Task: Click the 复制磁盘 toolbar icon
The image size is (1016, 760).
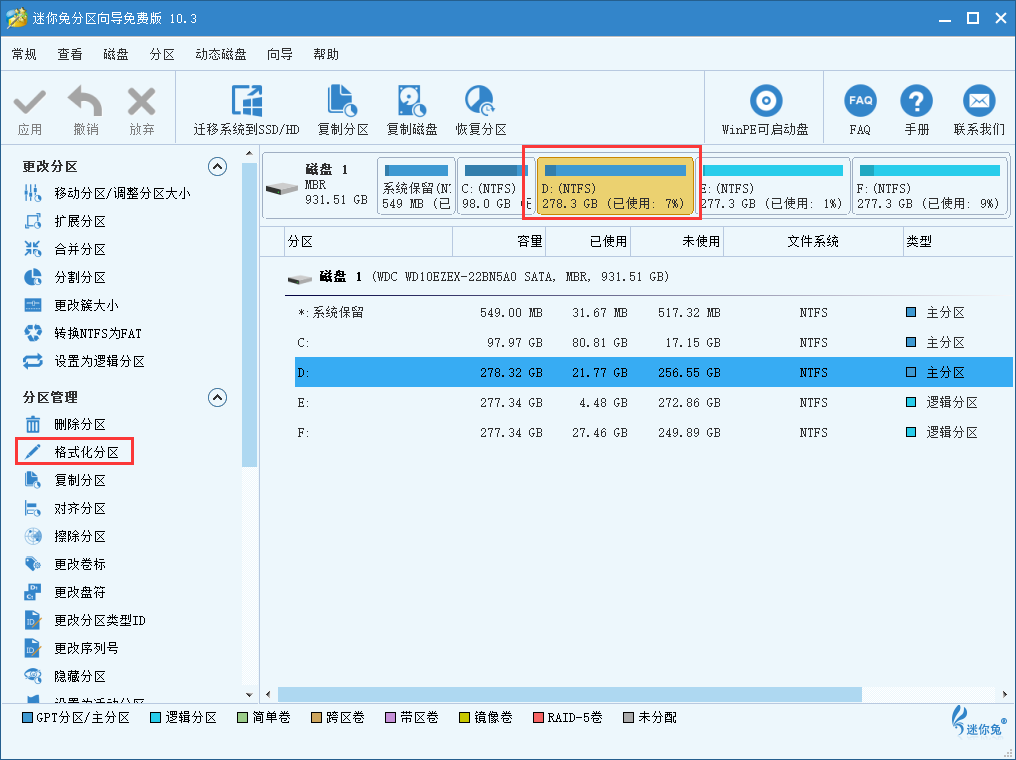Action: point(411,110)
